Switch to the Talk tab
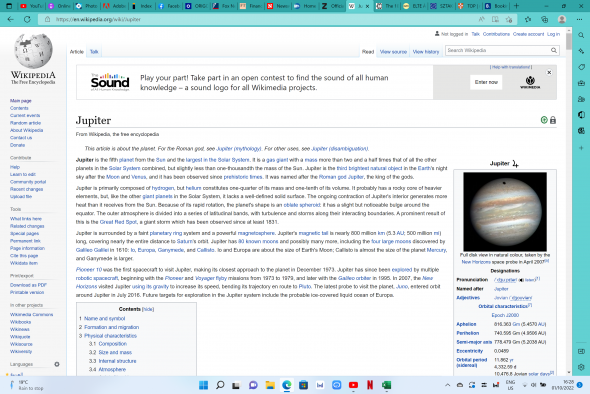590x394 pixels. point(94,52)
